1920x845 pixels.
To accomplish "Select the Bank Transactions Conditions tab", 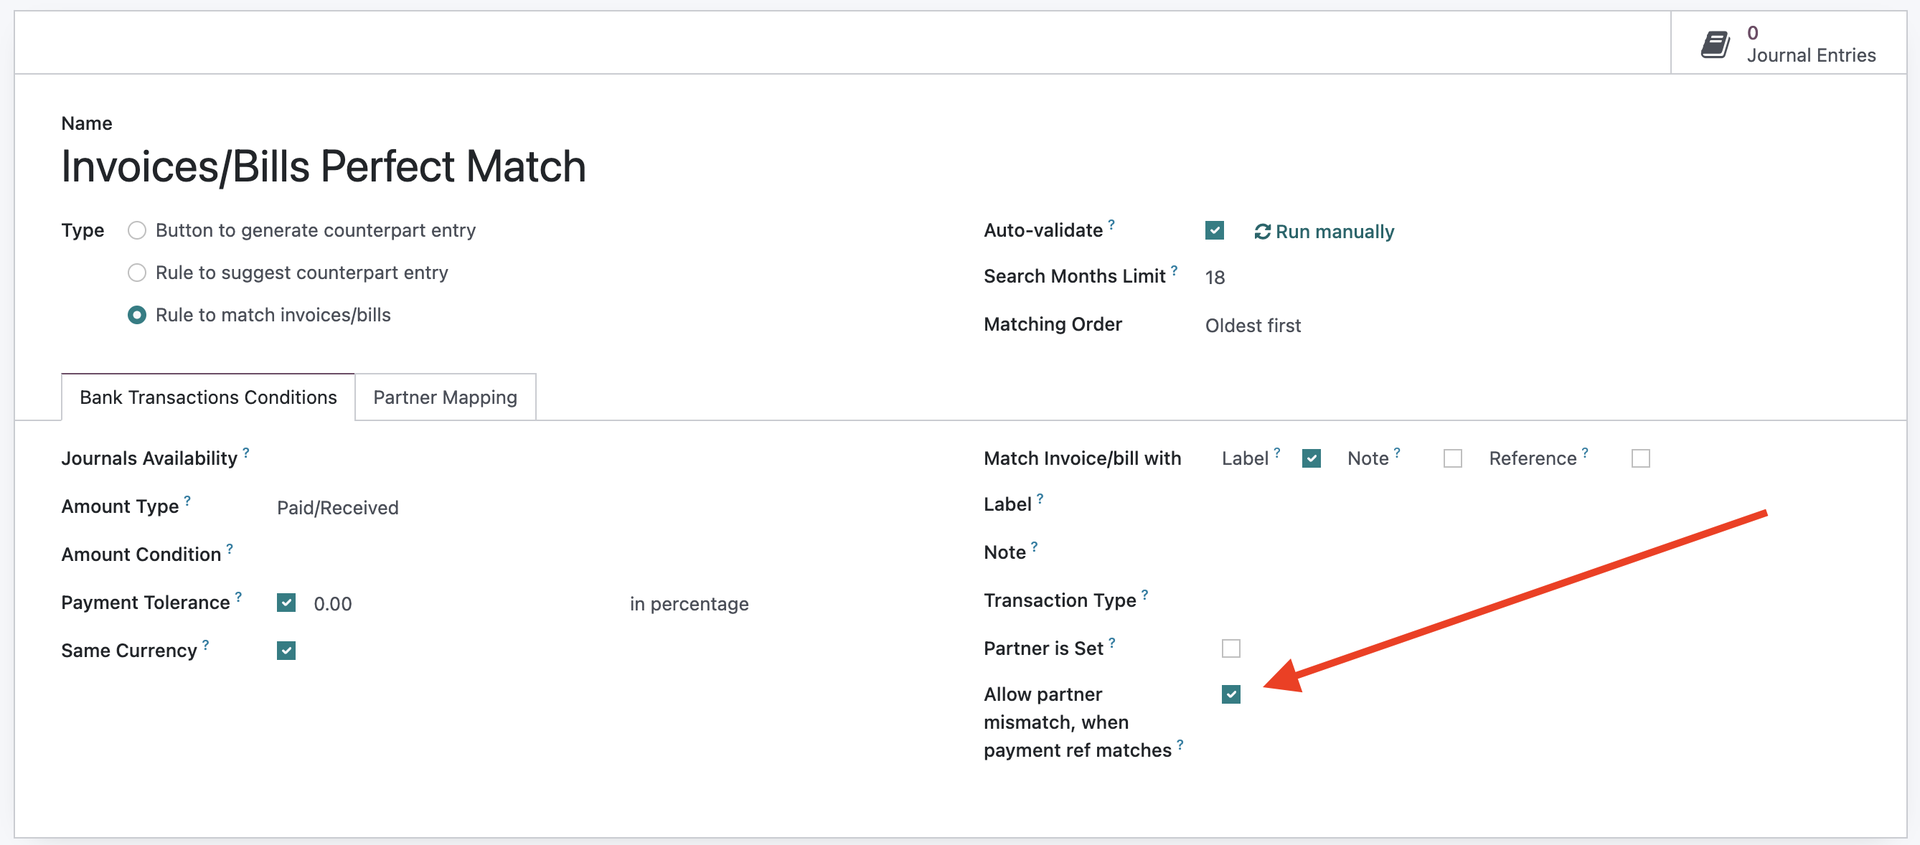I will tap(208, 398).
